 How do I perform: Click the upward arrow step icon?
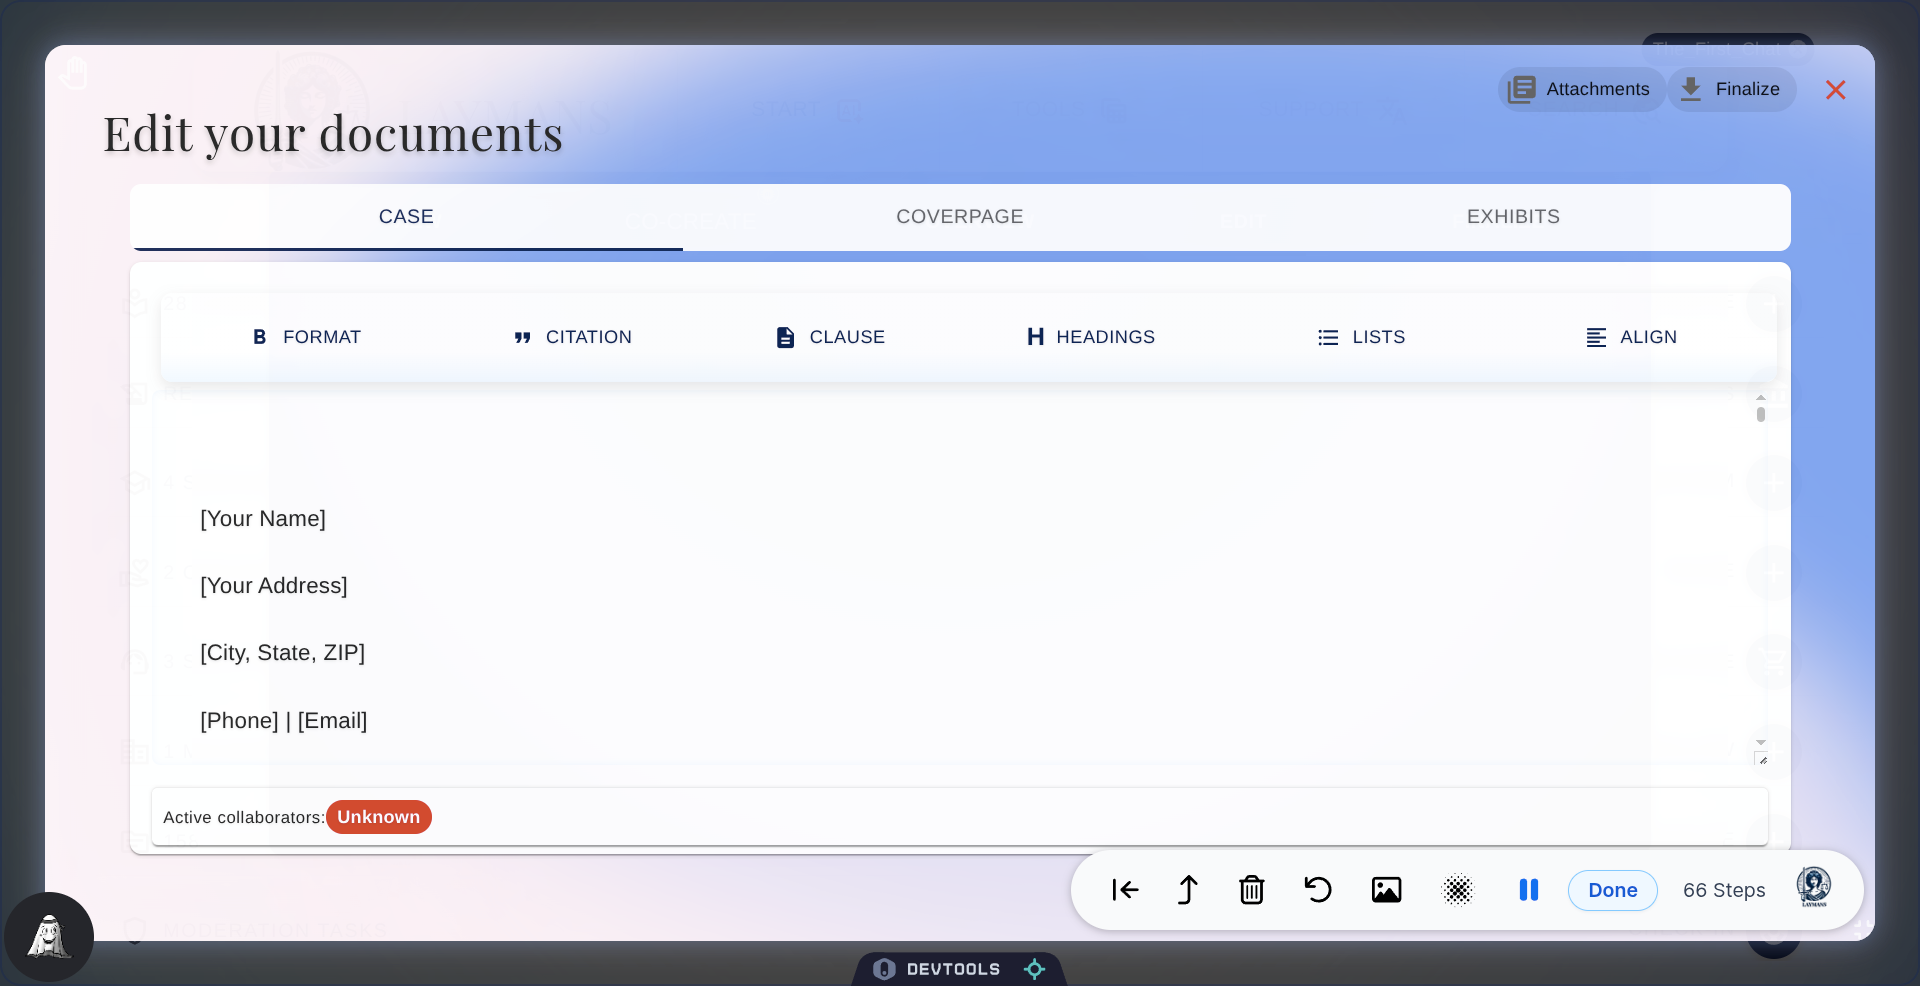pos(1187,890)
